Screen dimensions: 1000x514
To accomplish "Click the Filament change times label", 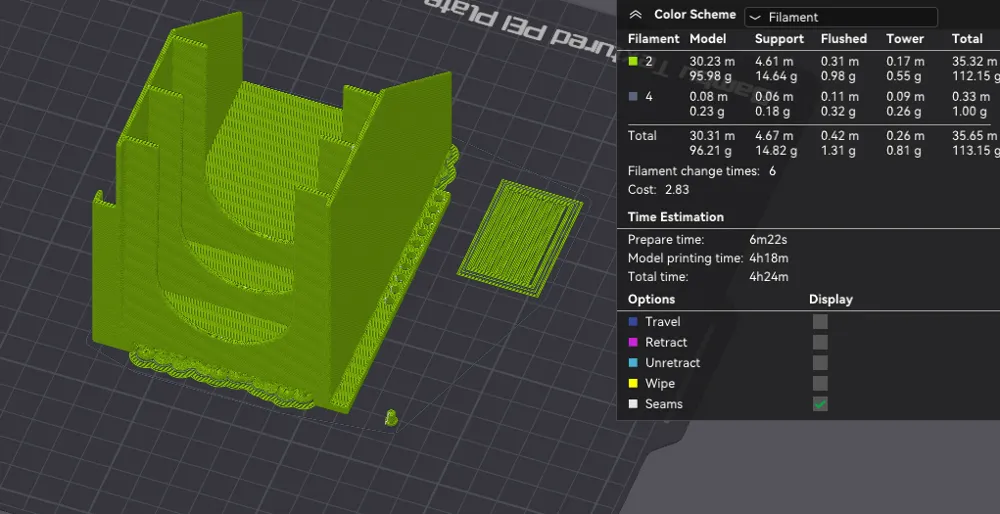I will (694, 171).
